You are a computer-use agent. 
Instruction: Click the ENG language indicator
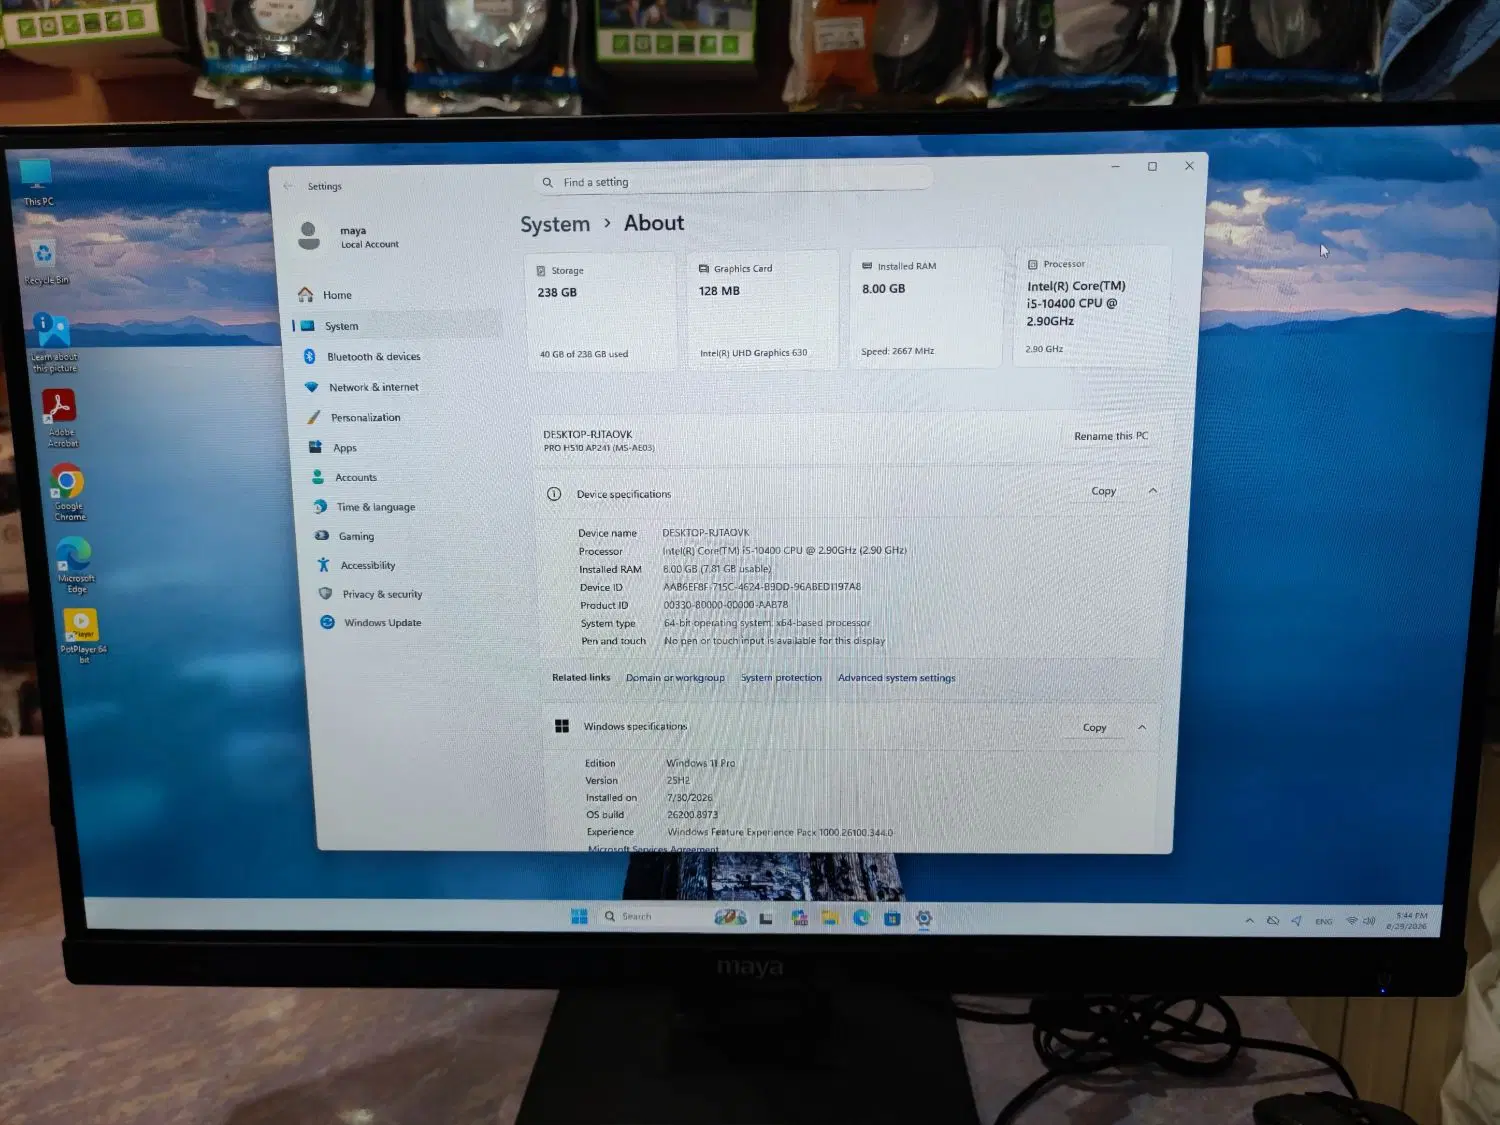(x=1324, y=921)
